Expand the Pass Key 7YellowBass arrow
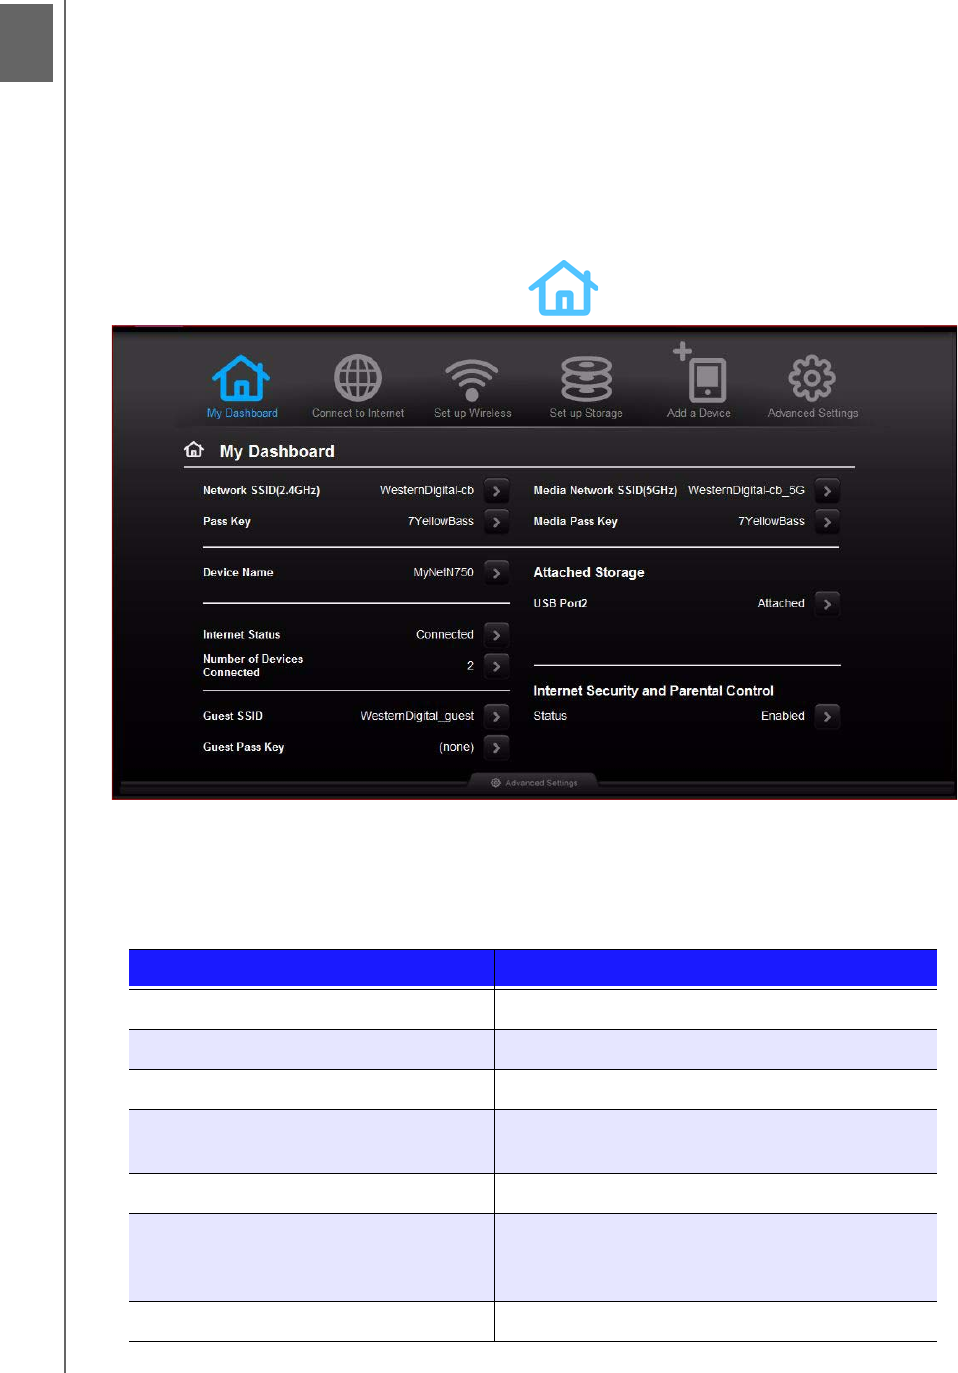 (496, 522)
